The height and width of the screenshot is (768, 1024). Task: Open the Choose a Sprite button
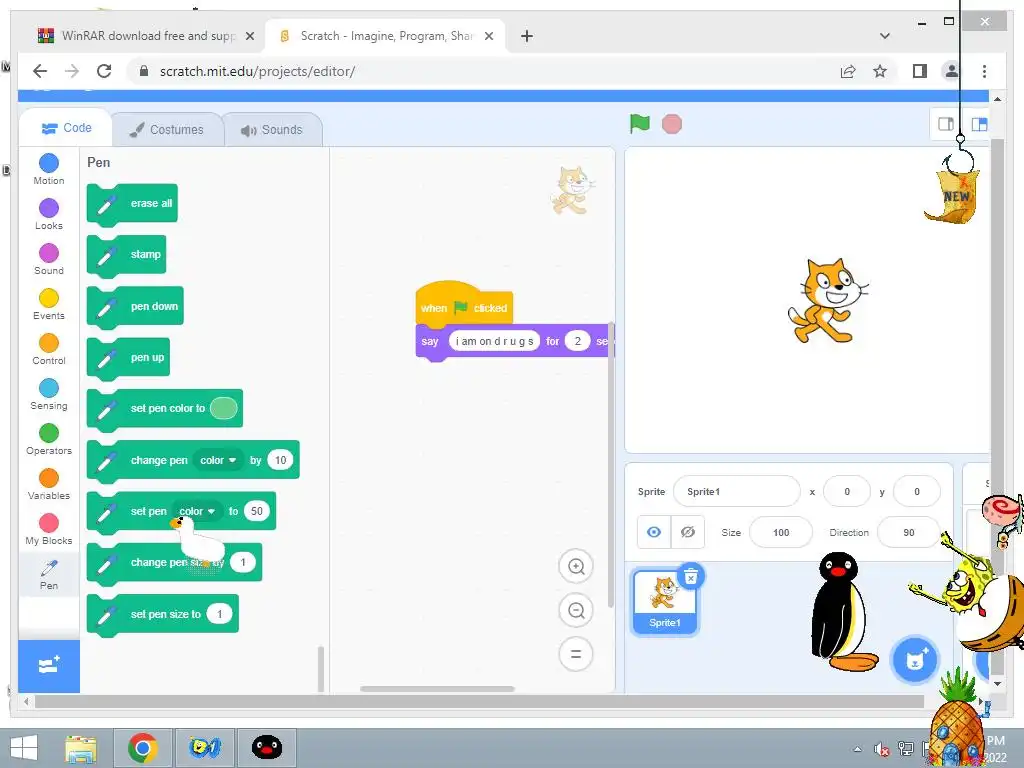[915, 660]
